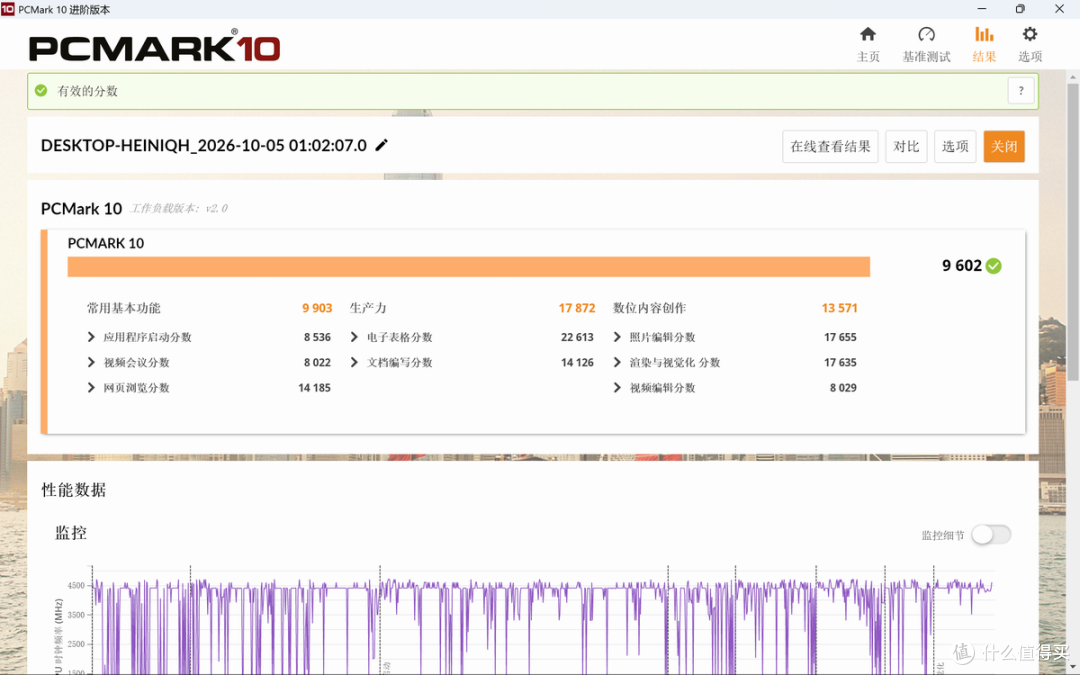Image resolution: width=1080 pixels, height=675 pixels.
Task: Click the PCMark 10 logo
Action: [x=154, y=47]
